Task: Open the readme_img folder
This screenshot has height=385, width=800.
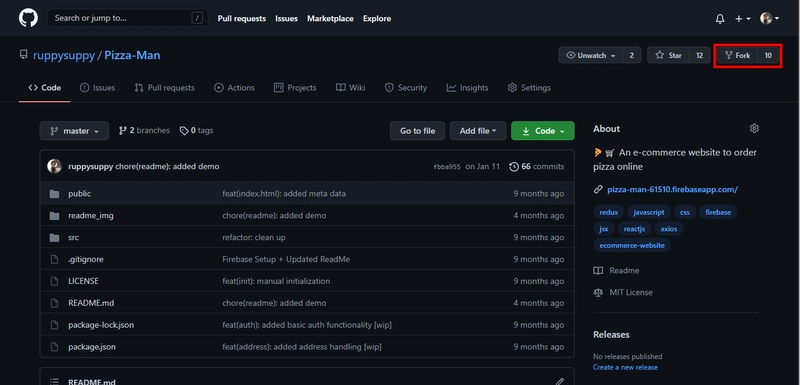Action: [x=91, y=216]
